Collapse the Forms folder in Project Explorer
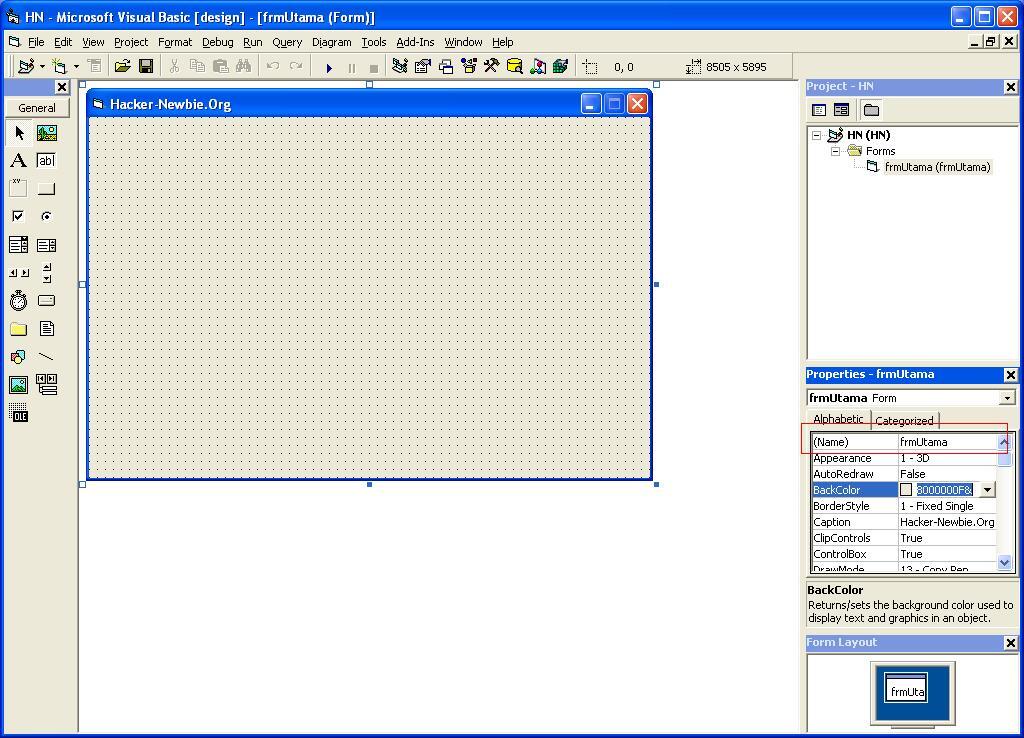Viewport: 1024px width, 738px height. (837, 151)
